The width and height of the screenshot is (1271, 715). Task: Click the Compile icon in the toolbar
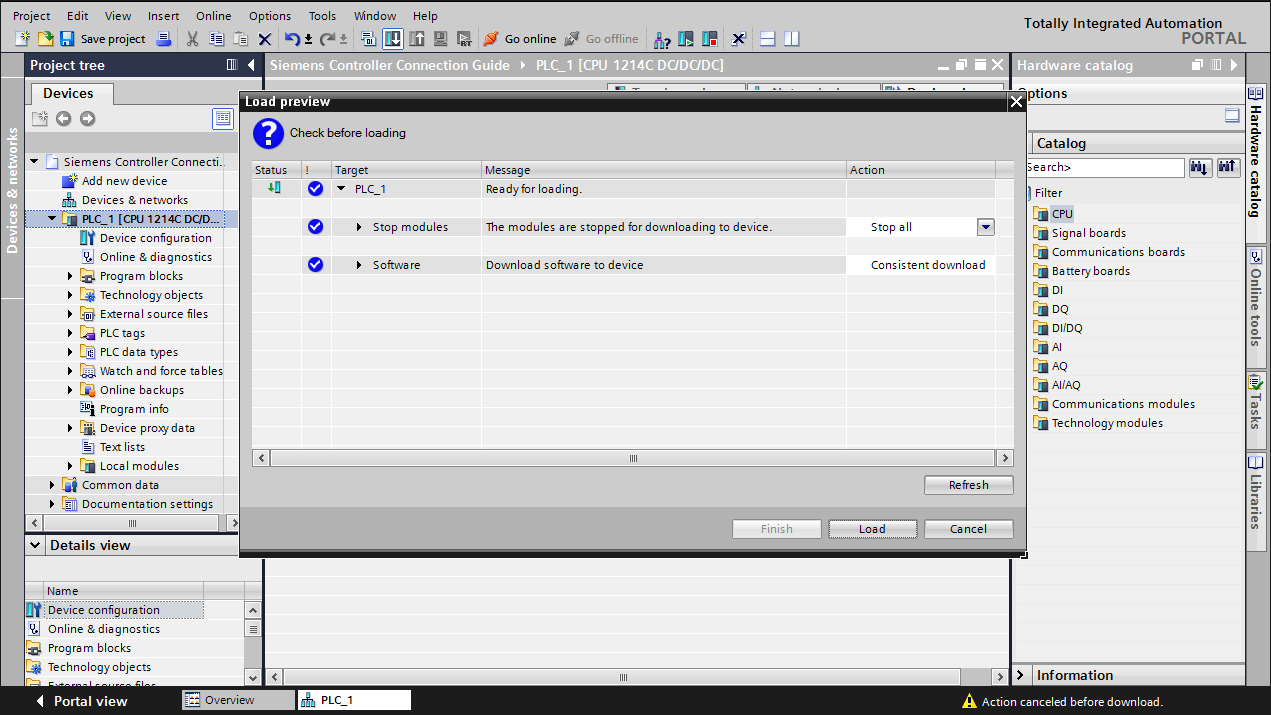pyautogui.click(x=368, y=39)
